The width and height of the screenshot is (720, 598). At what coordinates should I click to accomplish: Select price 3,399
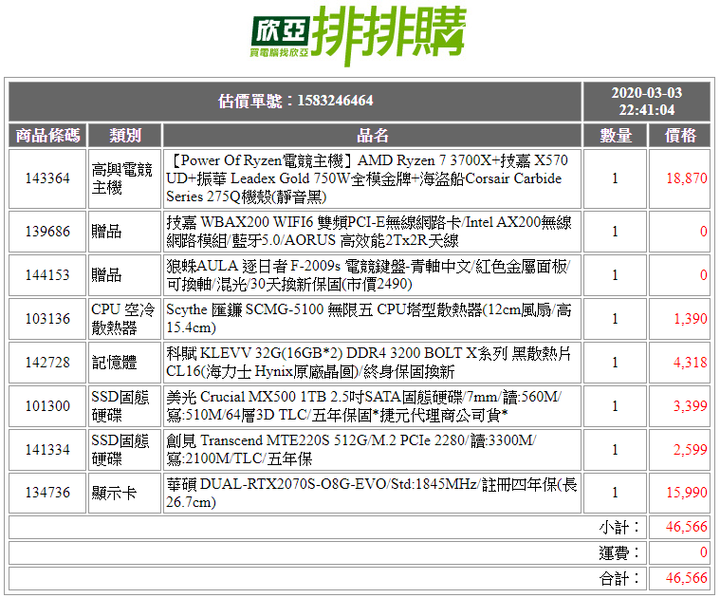690,406
